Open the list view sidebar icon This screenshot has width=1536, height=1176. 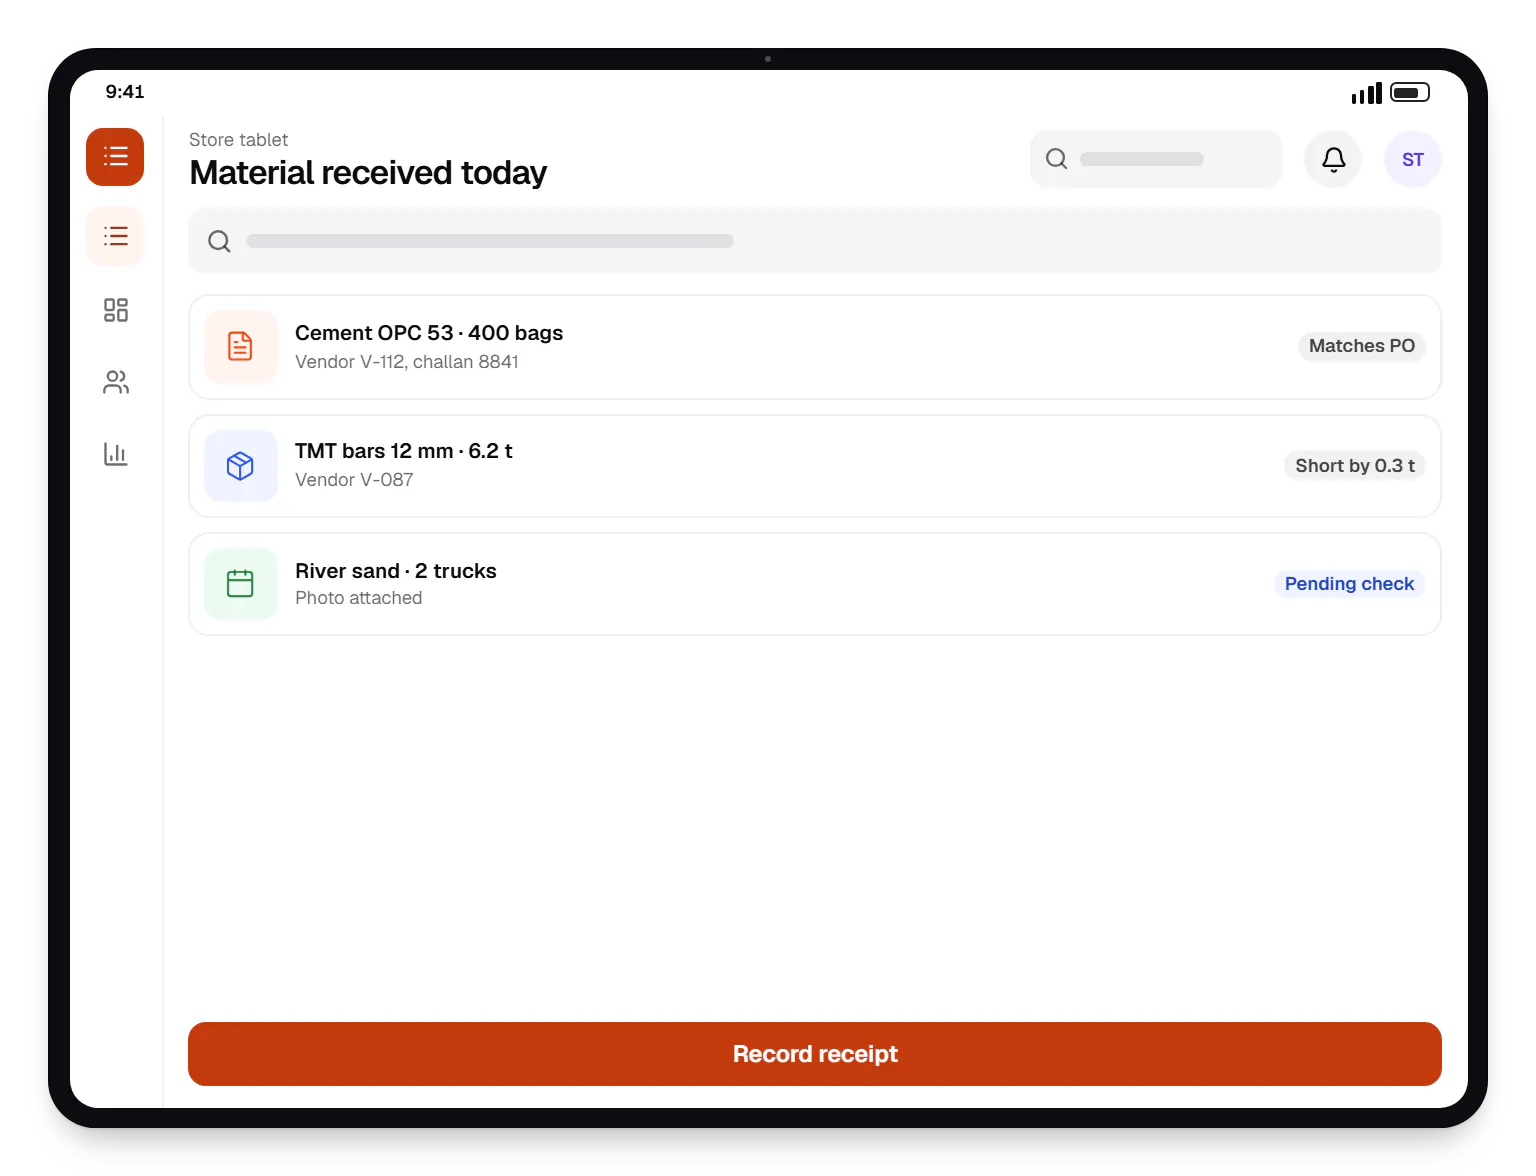pyautogui.click(x=115, y=236)
